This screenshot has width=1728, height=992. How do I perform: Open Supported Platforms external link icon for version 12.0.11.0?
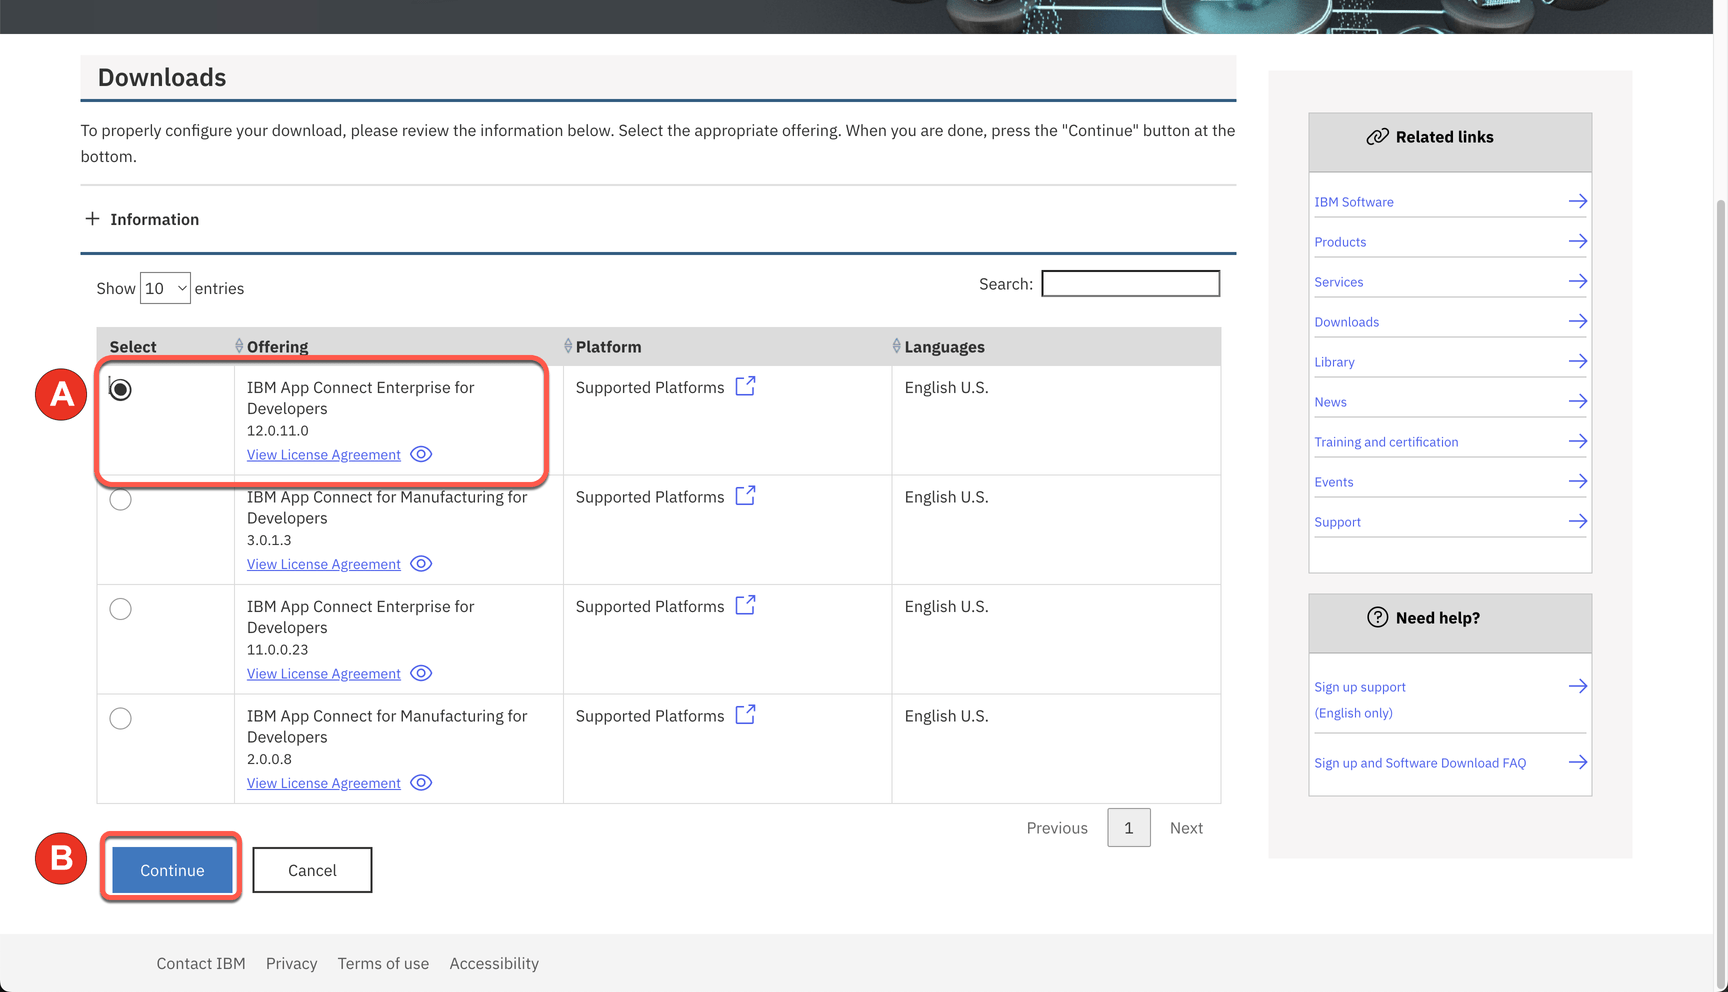(745, 386)
